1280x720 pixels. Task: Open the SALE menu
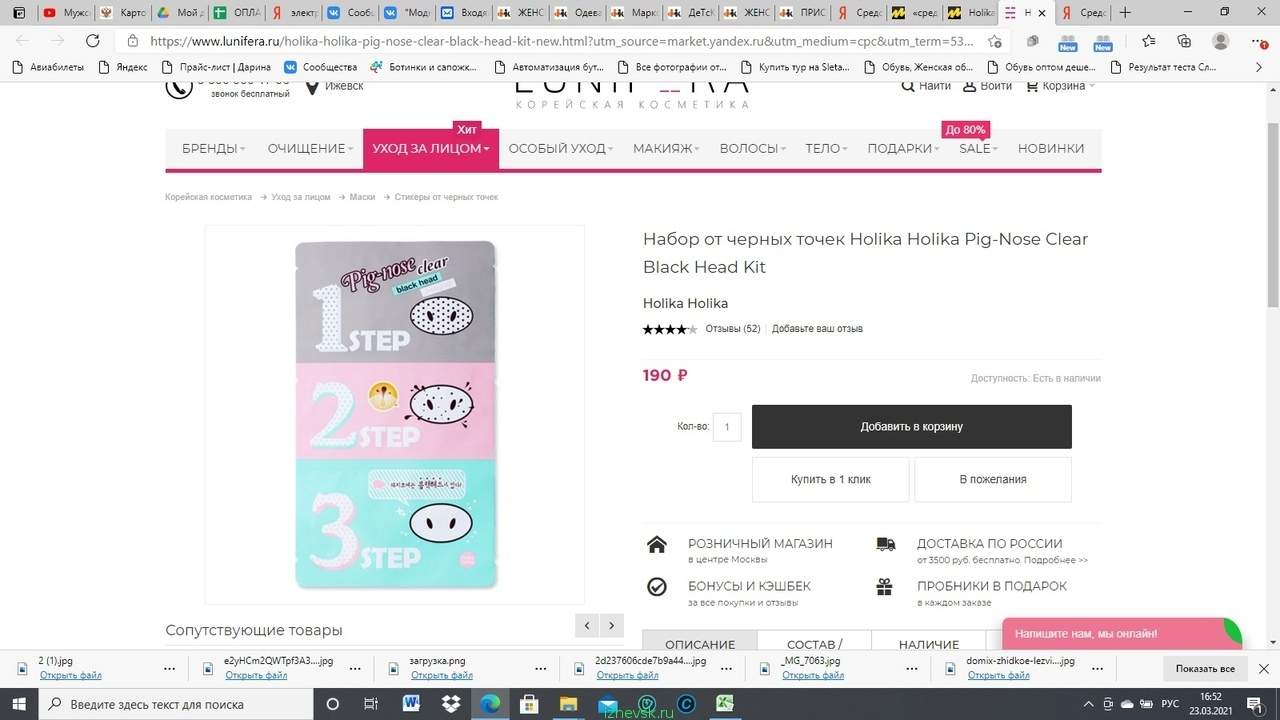pos(978,148)
